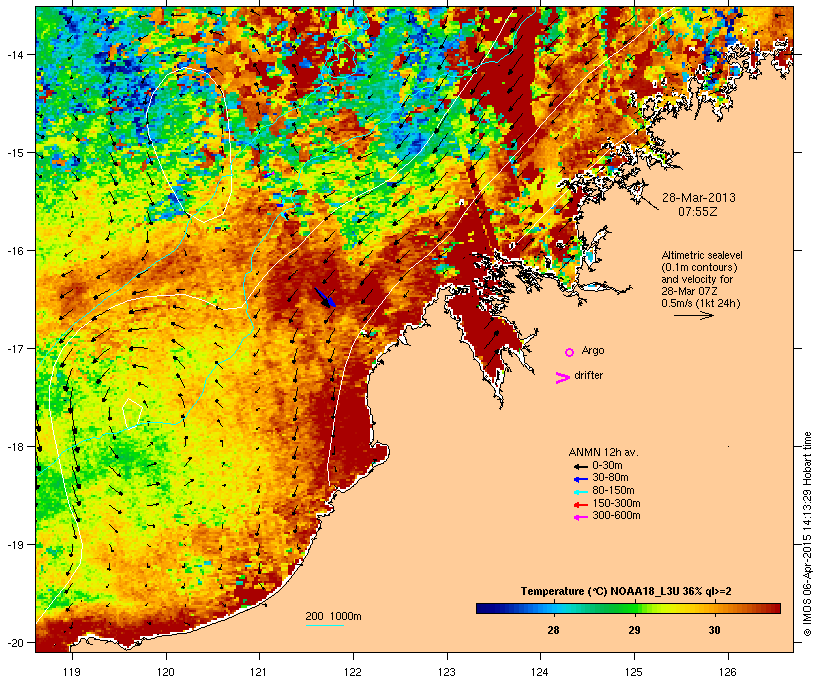The width and height of the screenshot is (820, 680).
Task: Click the "200 1000m" depth label
Action: [x=333, y=616]
